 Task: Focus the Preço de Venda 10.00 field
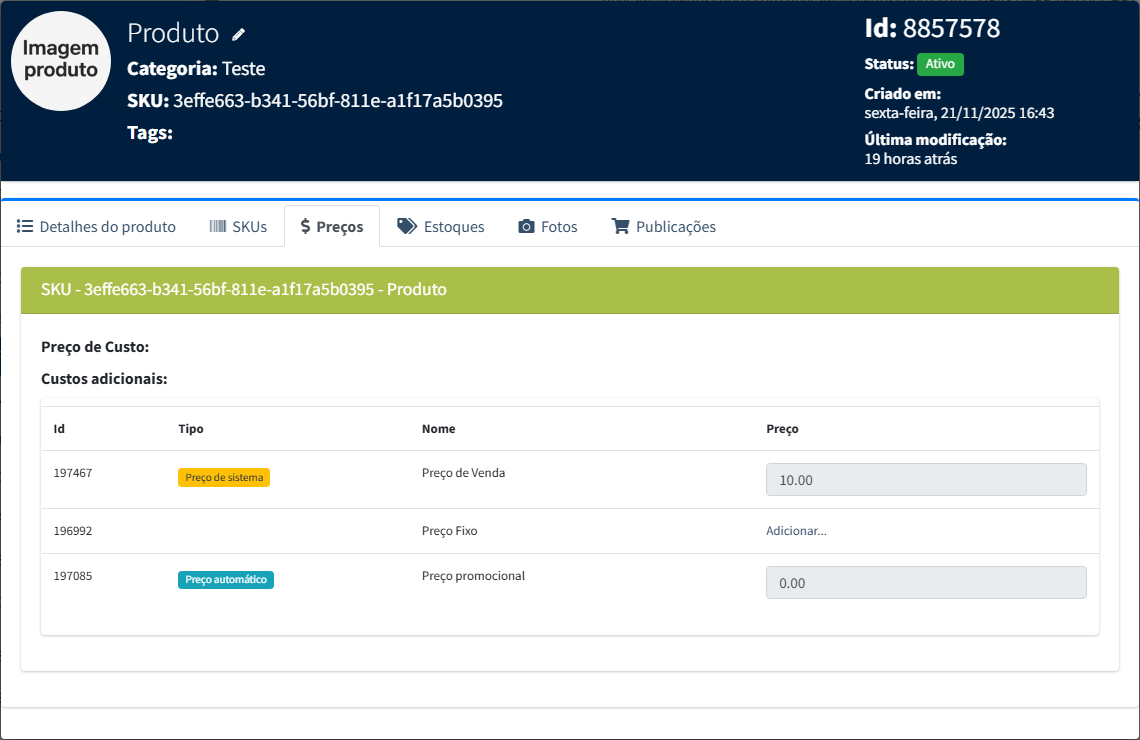click(x=925, y=480)
